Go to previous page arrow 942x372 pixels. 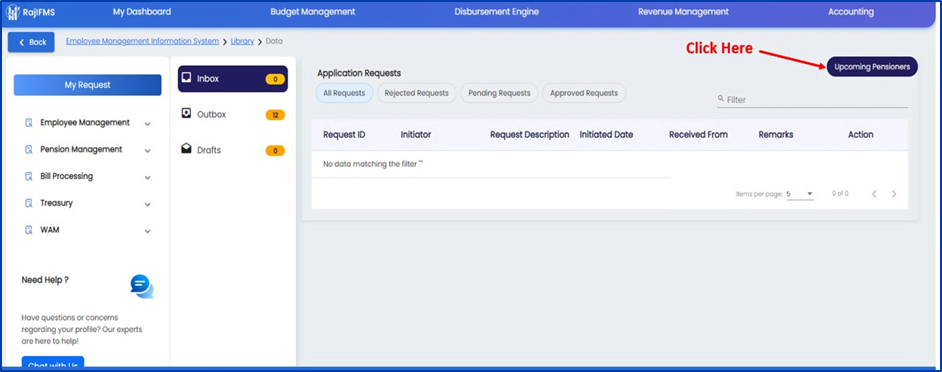[874, 194]
